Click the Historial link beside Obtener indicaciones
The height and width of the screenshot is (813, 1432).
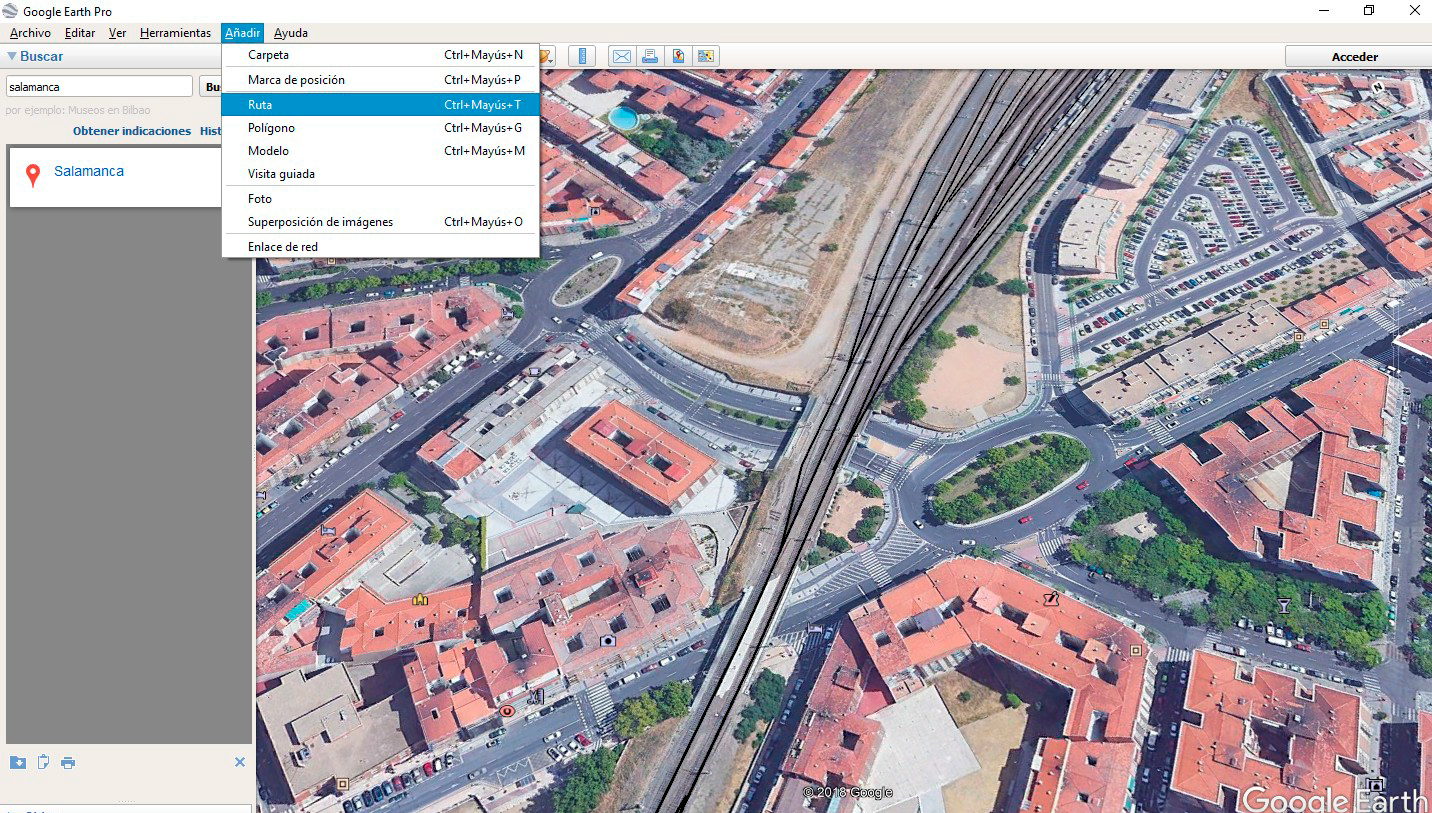(x=211, y=131)
